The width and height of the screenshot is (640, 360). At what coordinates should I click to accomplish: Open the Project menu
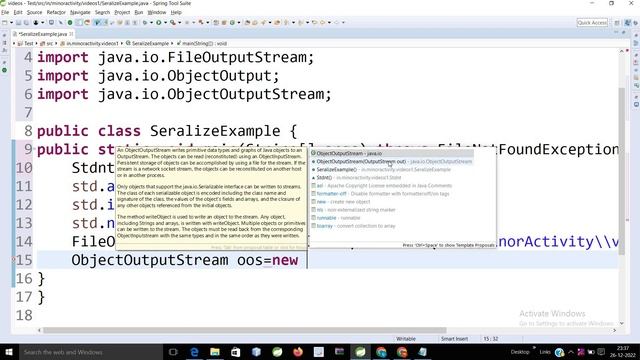122,13
